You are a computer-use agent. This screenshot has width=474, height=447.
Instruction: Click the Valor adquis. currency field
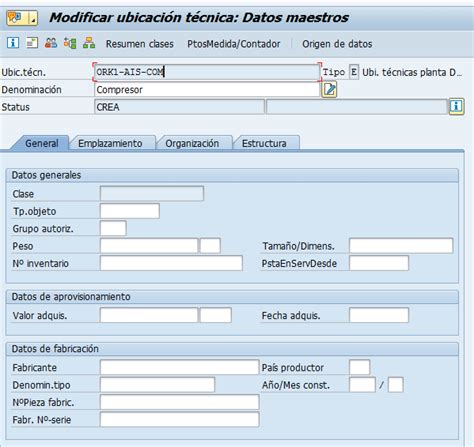pyautogui.click(x=216, y=315)
